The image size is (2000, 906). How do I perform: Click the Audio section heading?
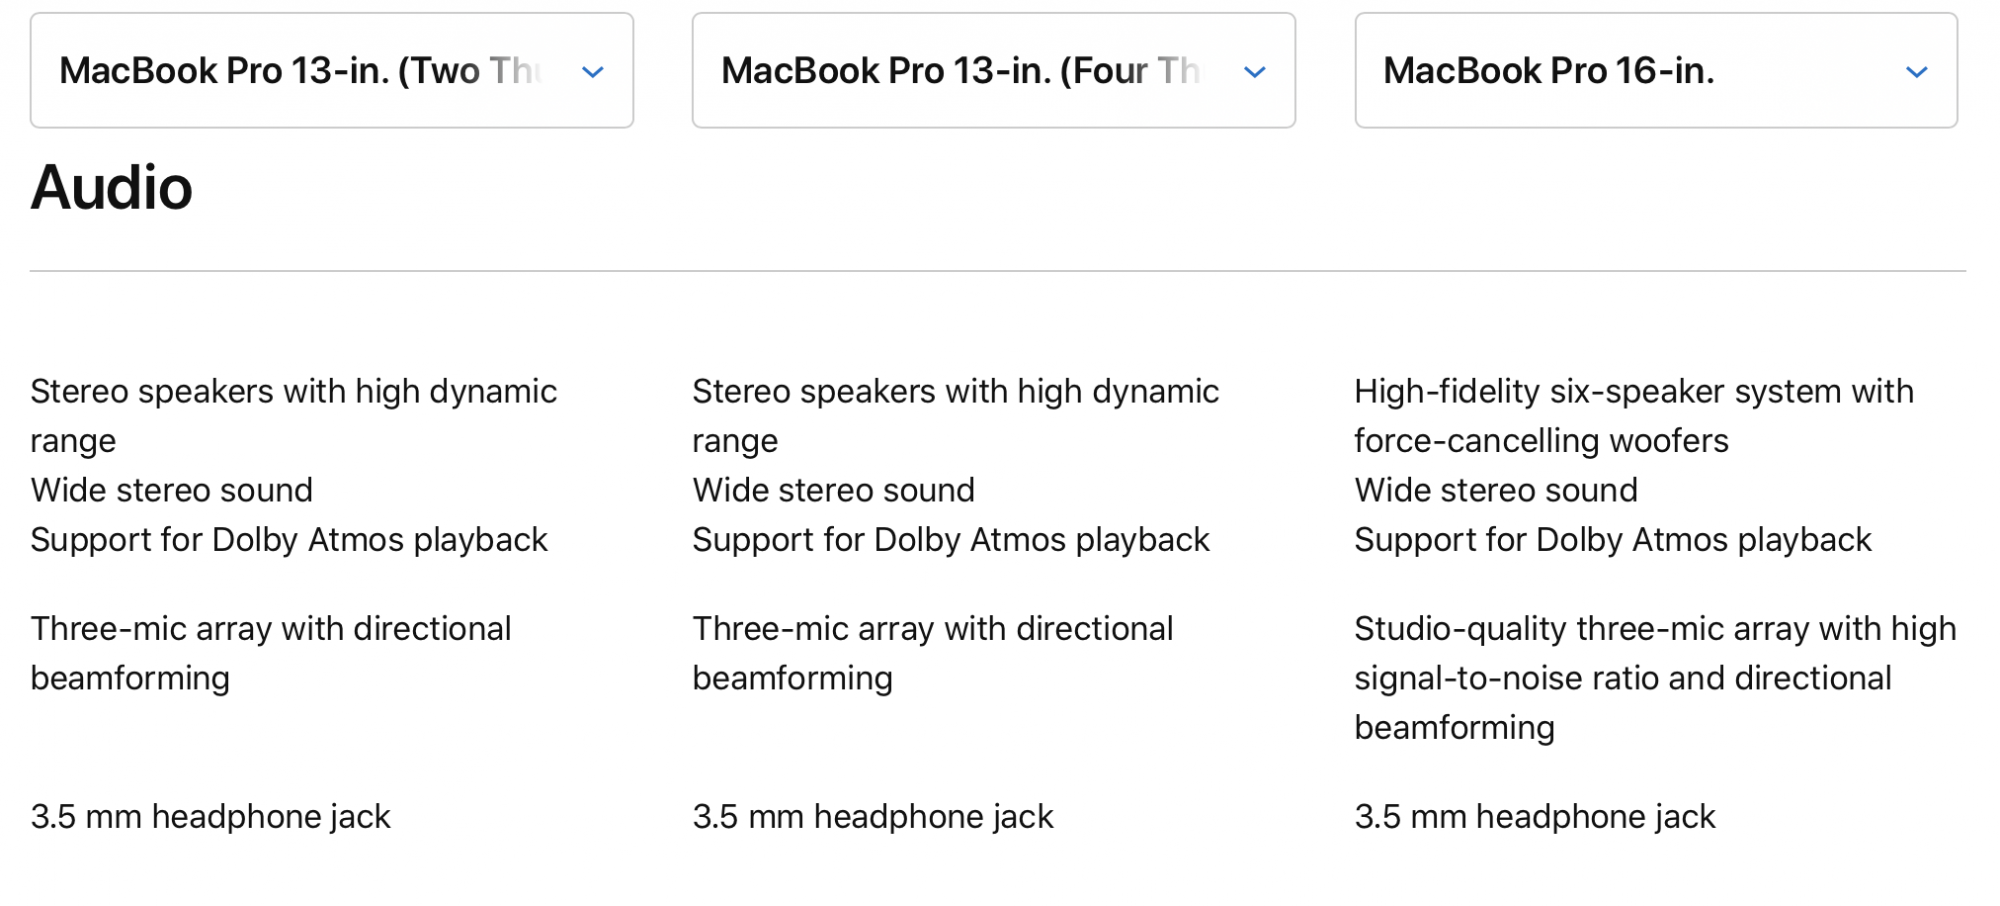pyautogui.click(x=111, y=188)
